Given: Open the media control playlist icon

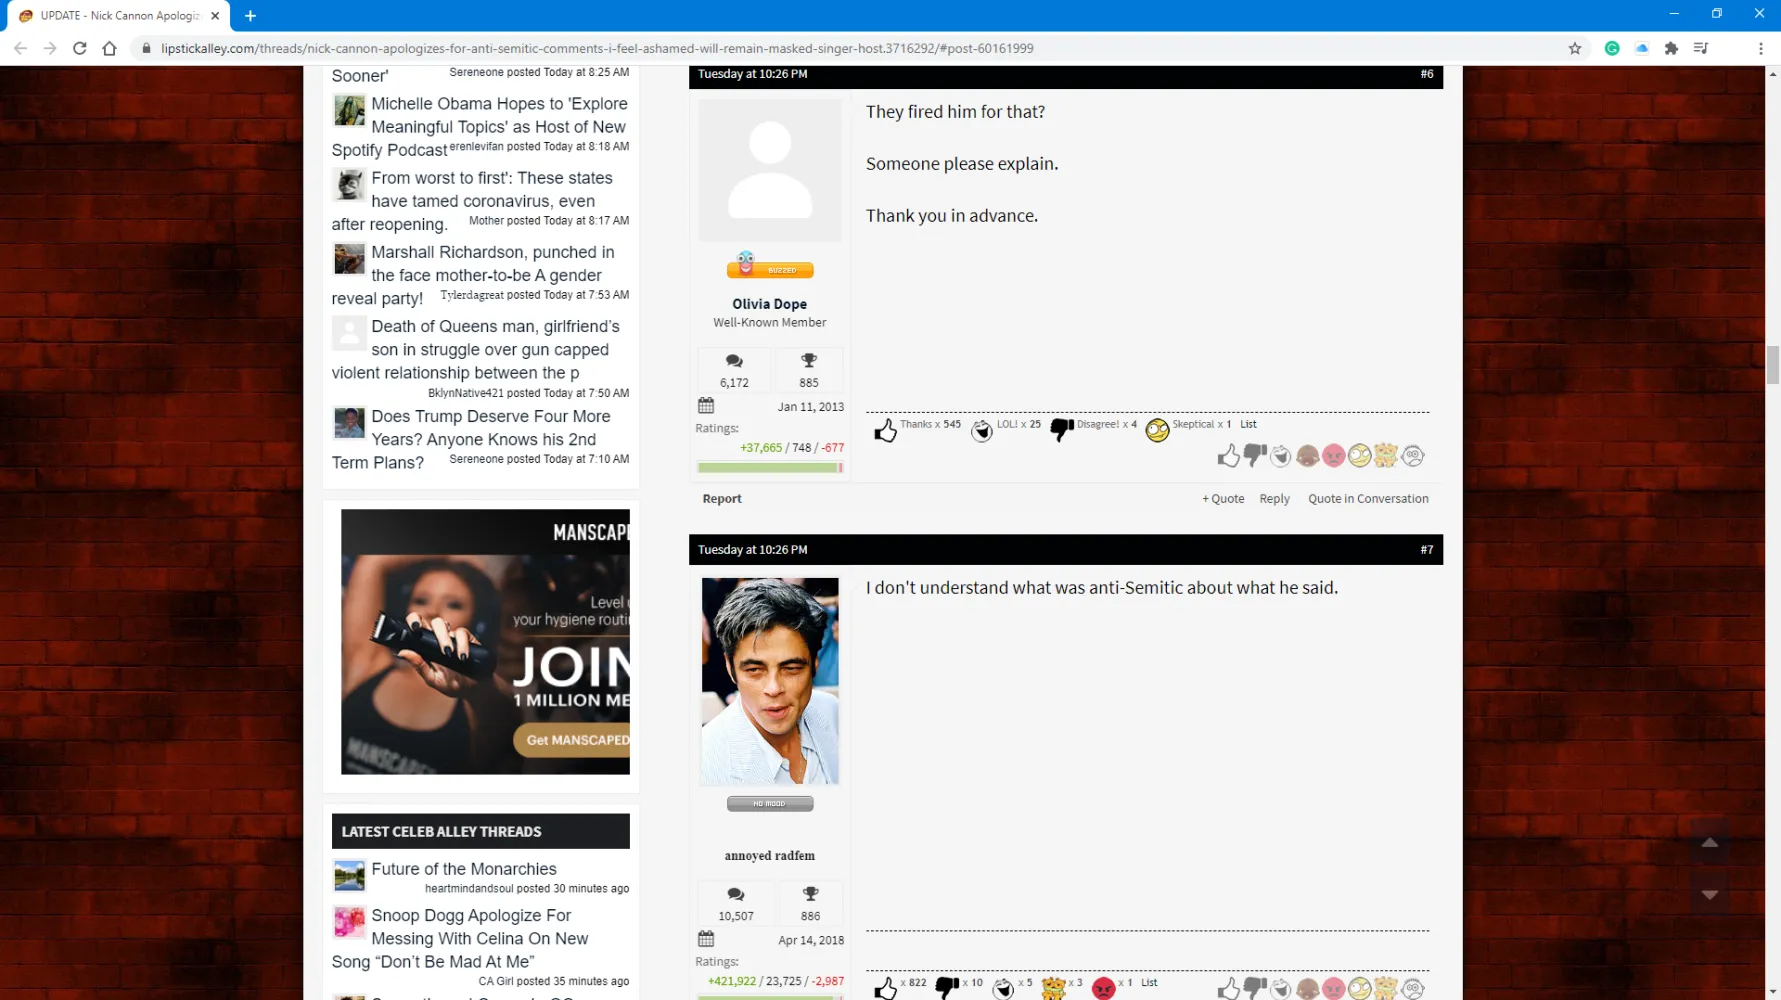Looking at the screenshot, I should (1701, 48).
